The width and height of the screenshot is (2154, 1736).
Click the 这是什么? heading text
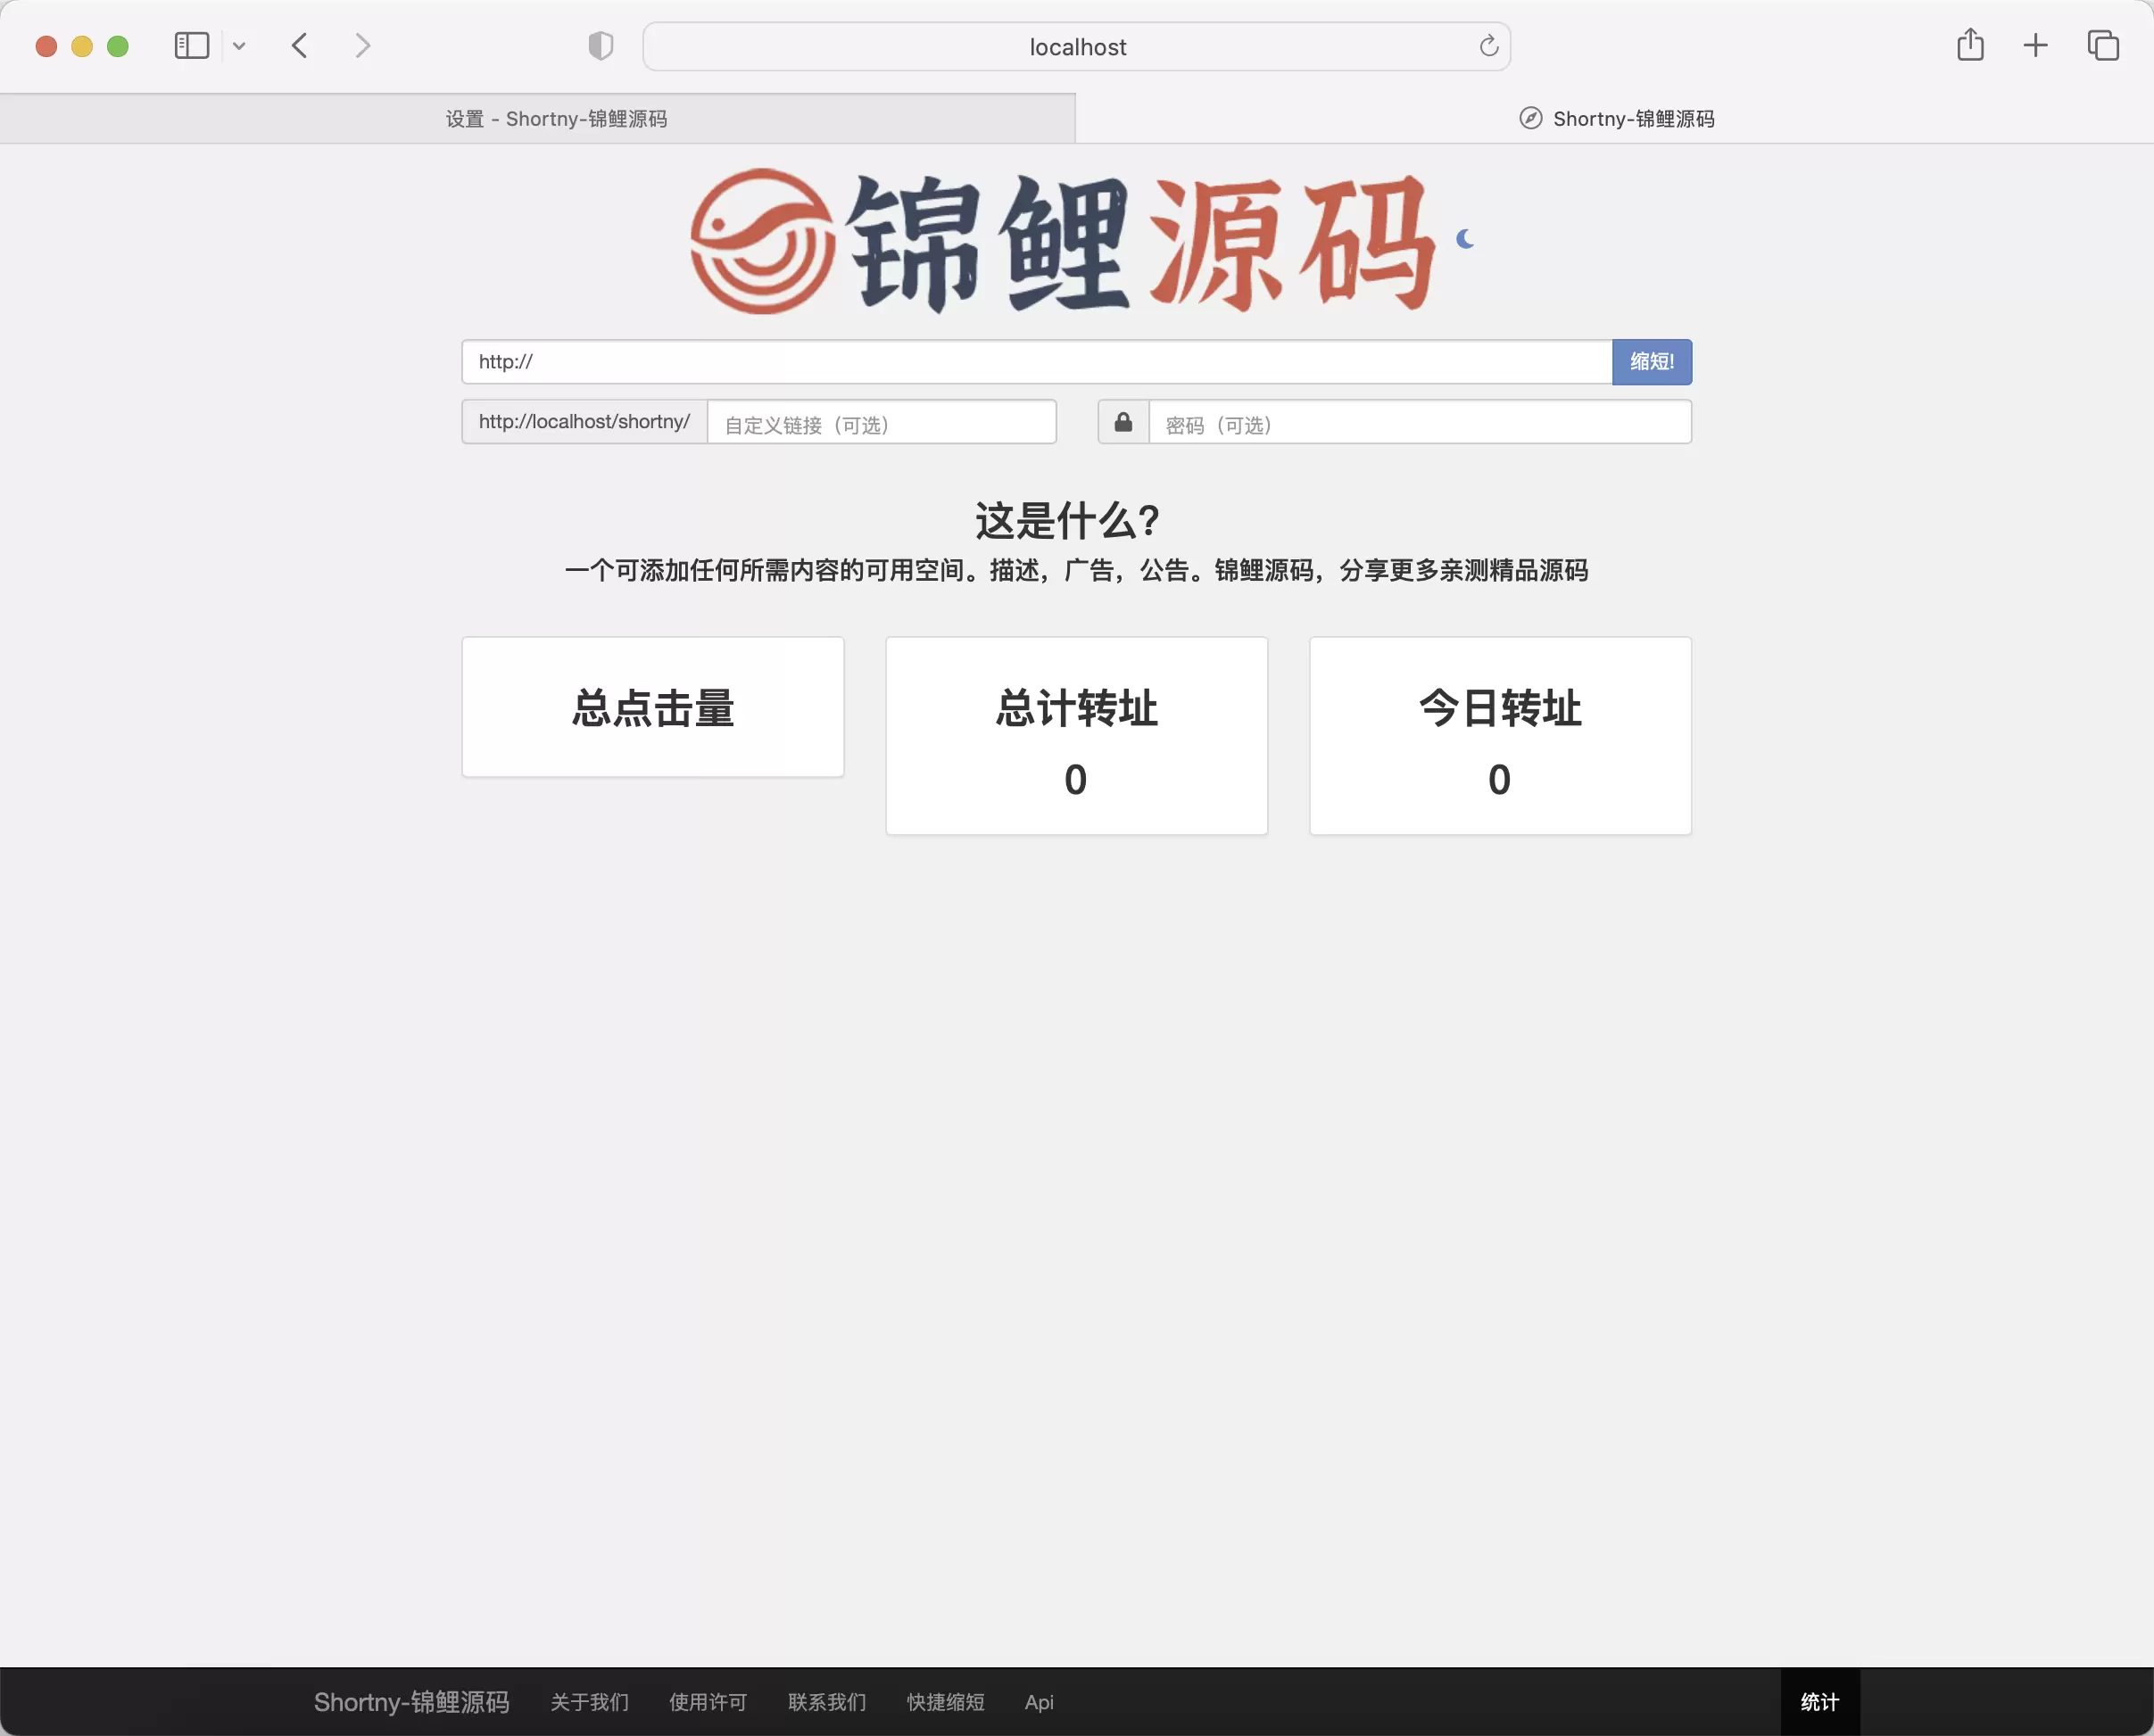coord(1067,521)
